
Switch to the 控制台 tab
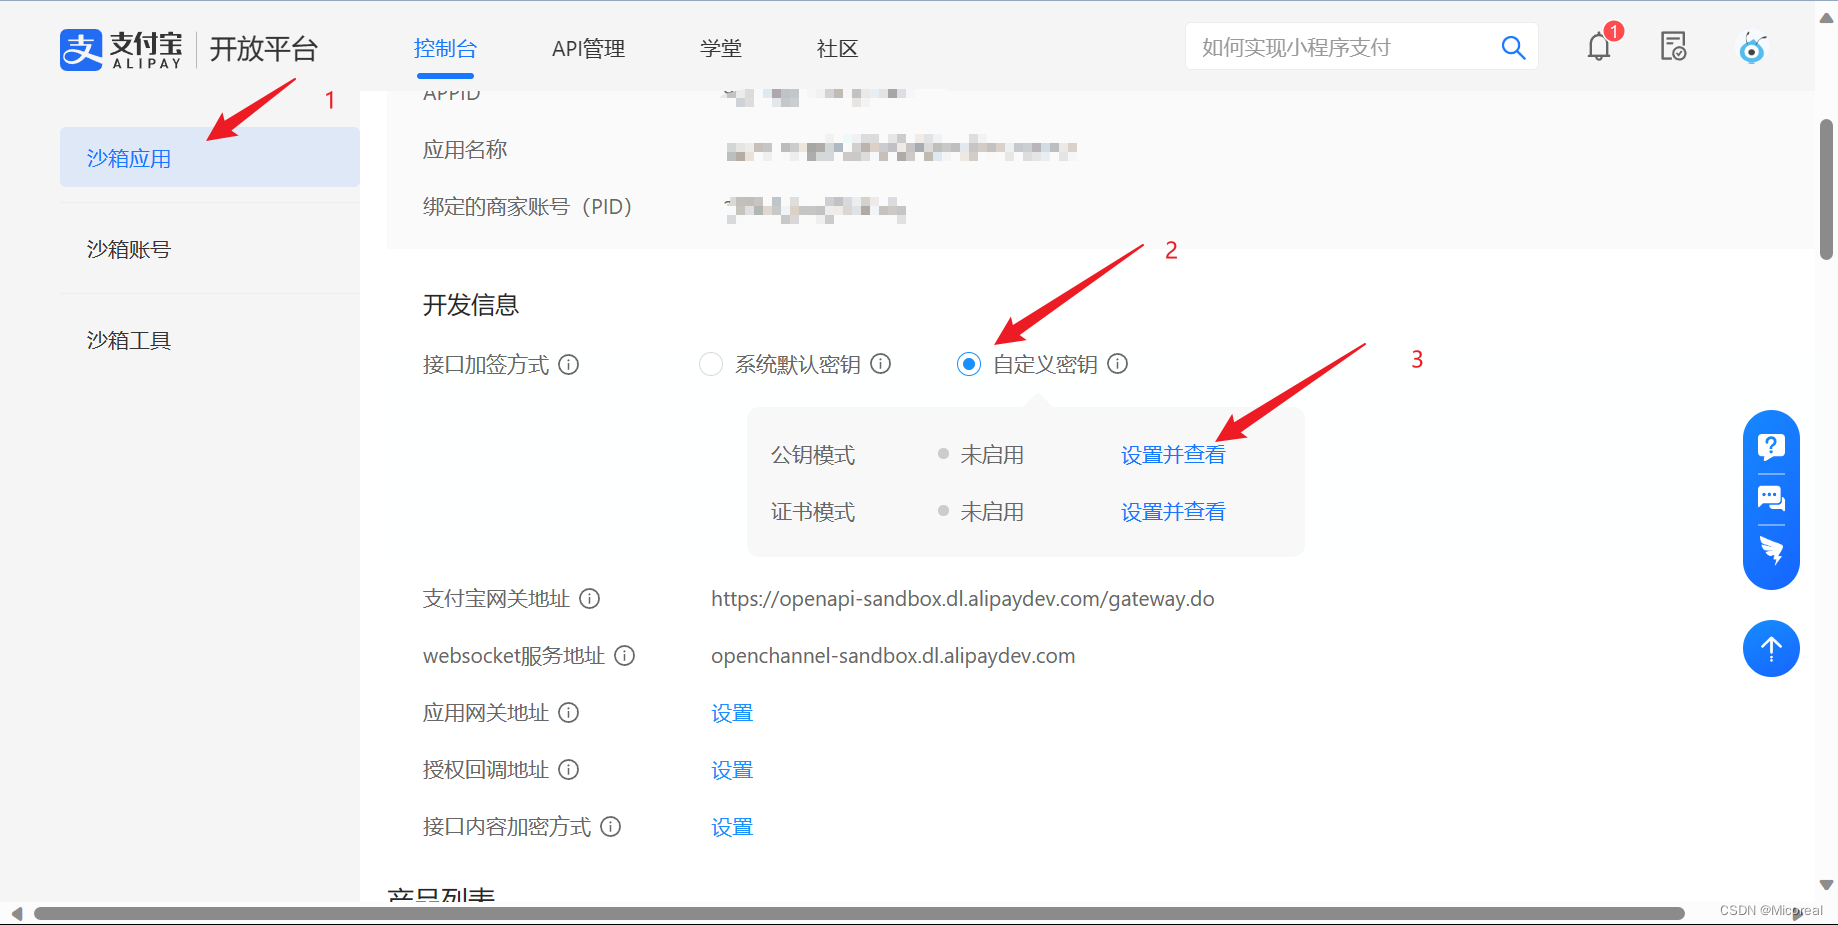[x=445, y=48]
